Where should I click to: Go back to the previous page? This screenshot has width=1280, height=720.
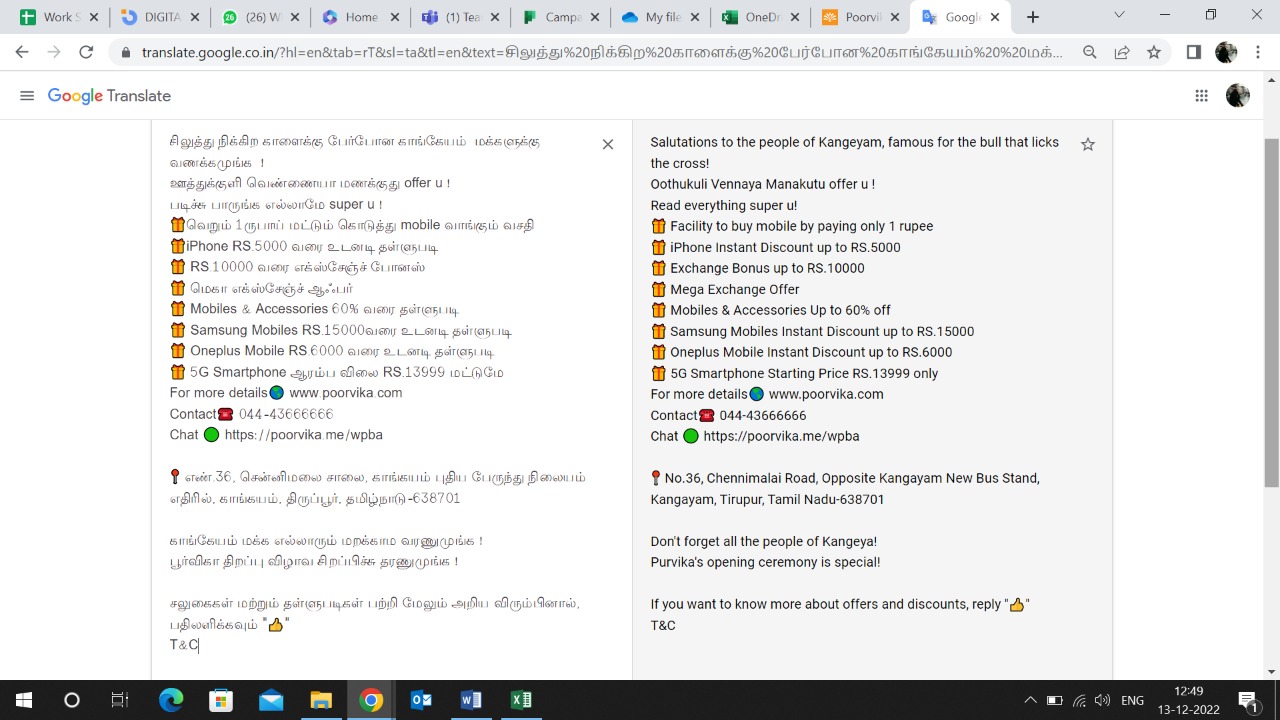[22, 53]
